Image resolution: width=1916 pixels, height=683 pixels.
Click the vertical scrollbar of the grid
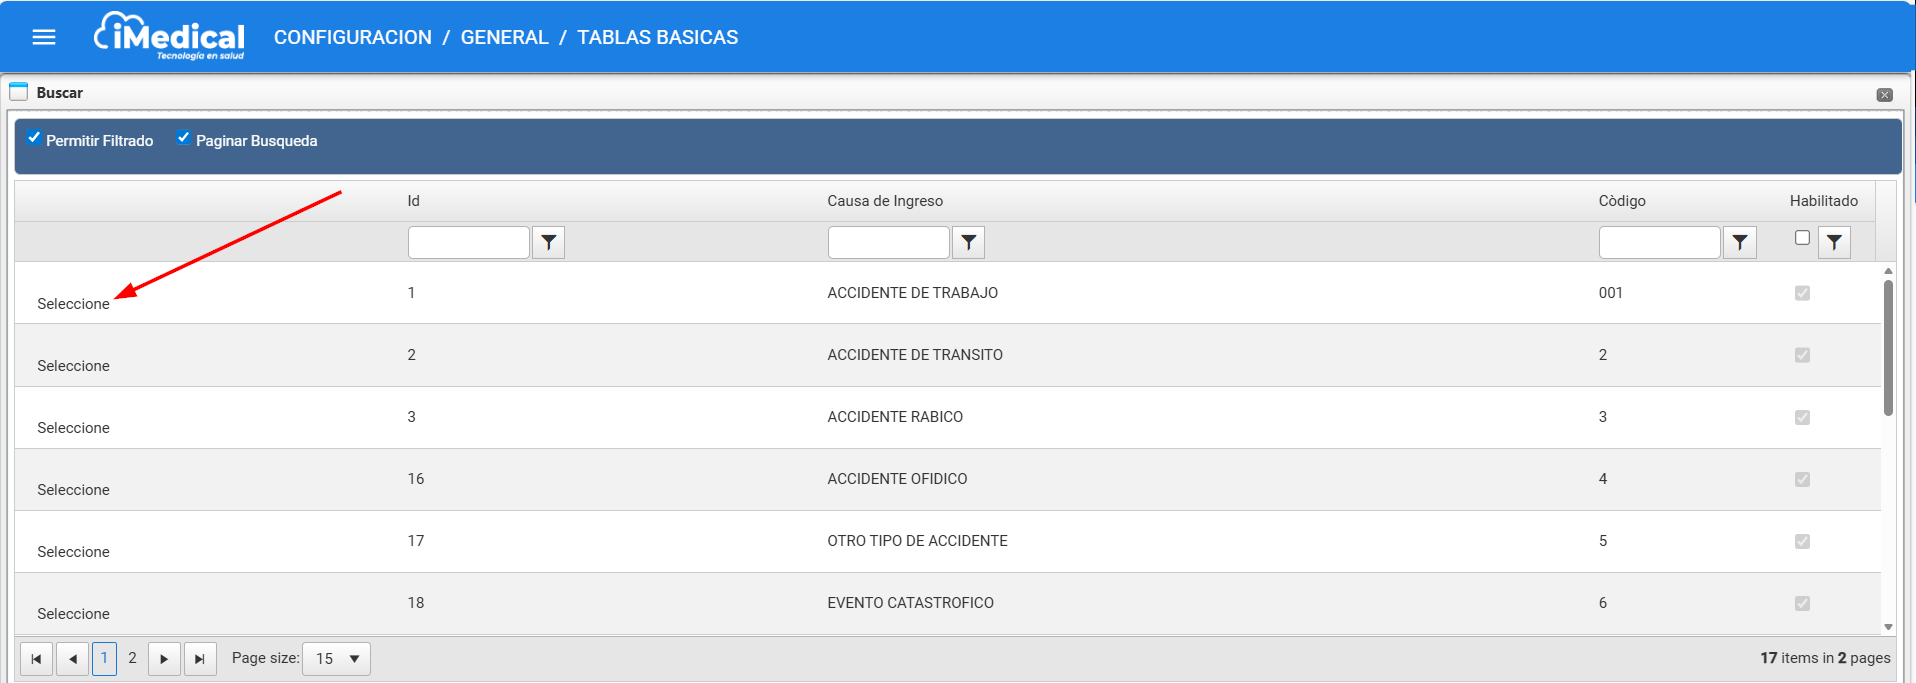point(1888,348)
